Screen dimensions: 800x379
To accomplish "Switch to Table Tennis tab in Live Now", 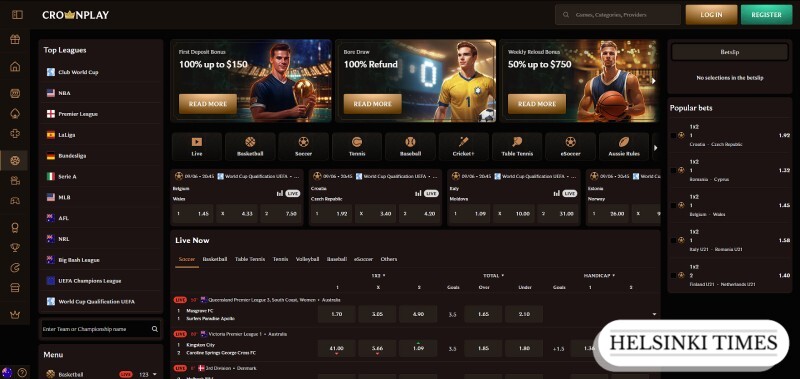I will [250, 259].
